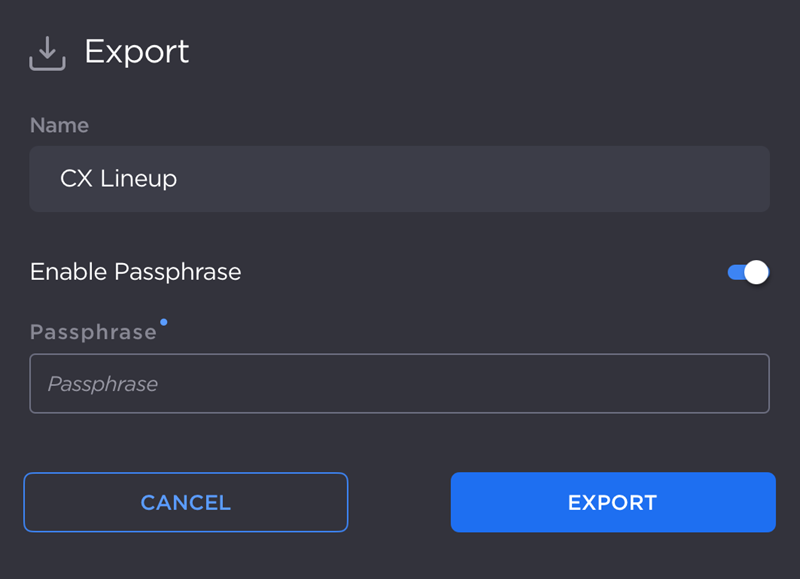This screenshot has height=579, width=800.
Task: Click the asterisk-like indicator on the Passphrase label
Action: coord(164,320)
